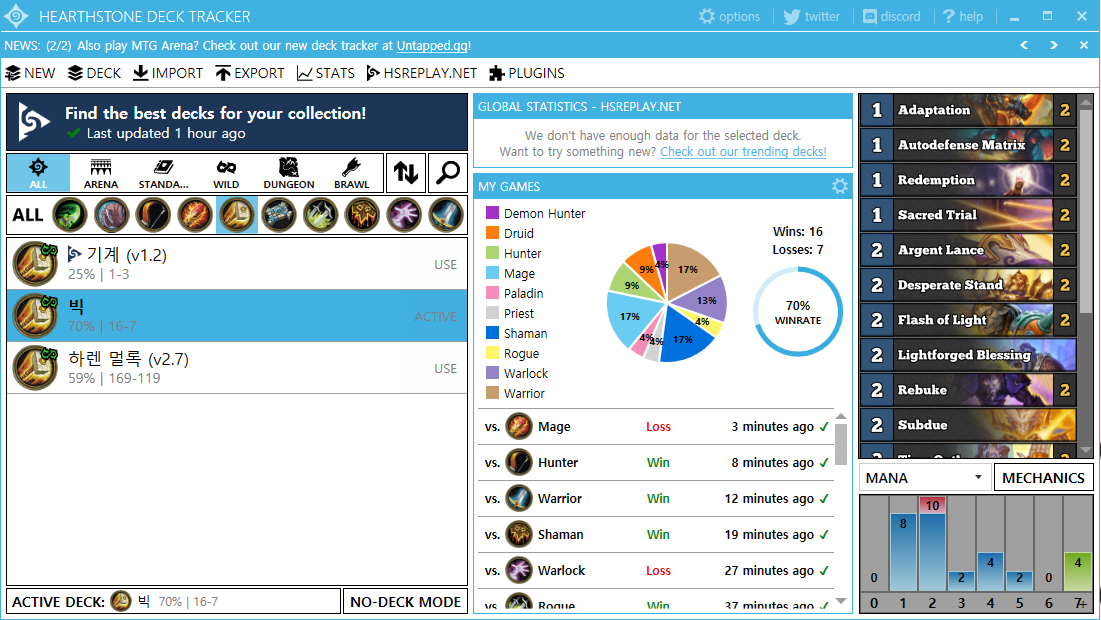The height and width of the screenshot is (620, 1101).
Task: Click the Shaman opponent icon in game list
Action: click(x=519, y=534)
